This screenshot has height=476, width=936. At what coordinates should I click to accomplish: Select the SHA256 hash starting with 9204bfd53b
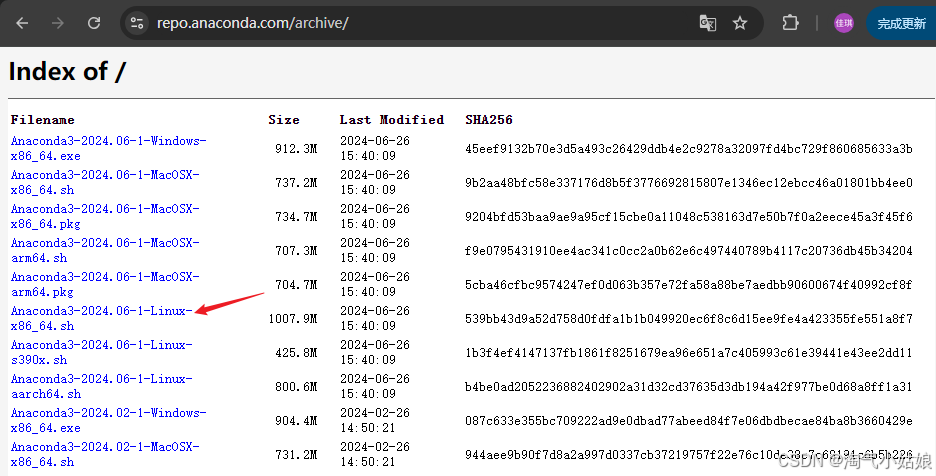pyautogui.click(x=689, y=216)
